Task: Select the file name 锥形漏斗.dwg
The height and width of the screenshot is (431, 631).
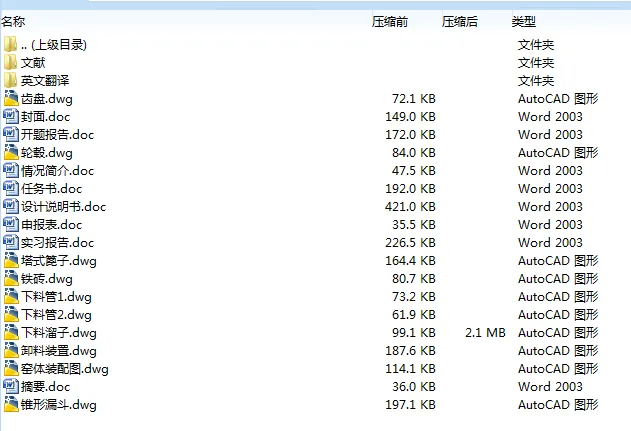Action: click(x=59, y=405)
